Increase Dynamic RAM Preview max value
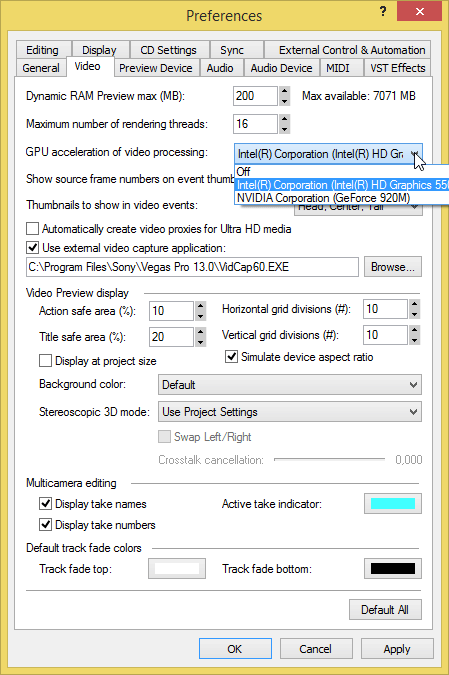This screenshot has height=675, width=449. (284, 91)
